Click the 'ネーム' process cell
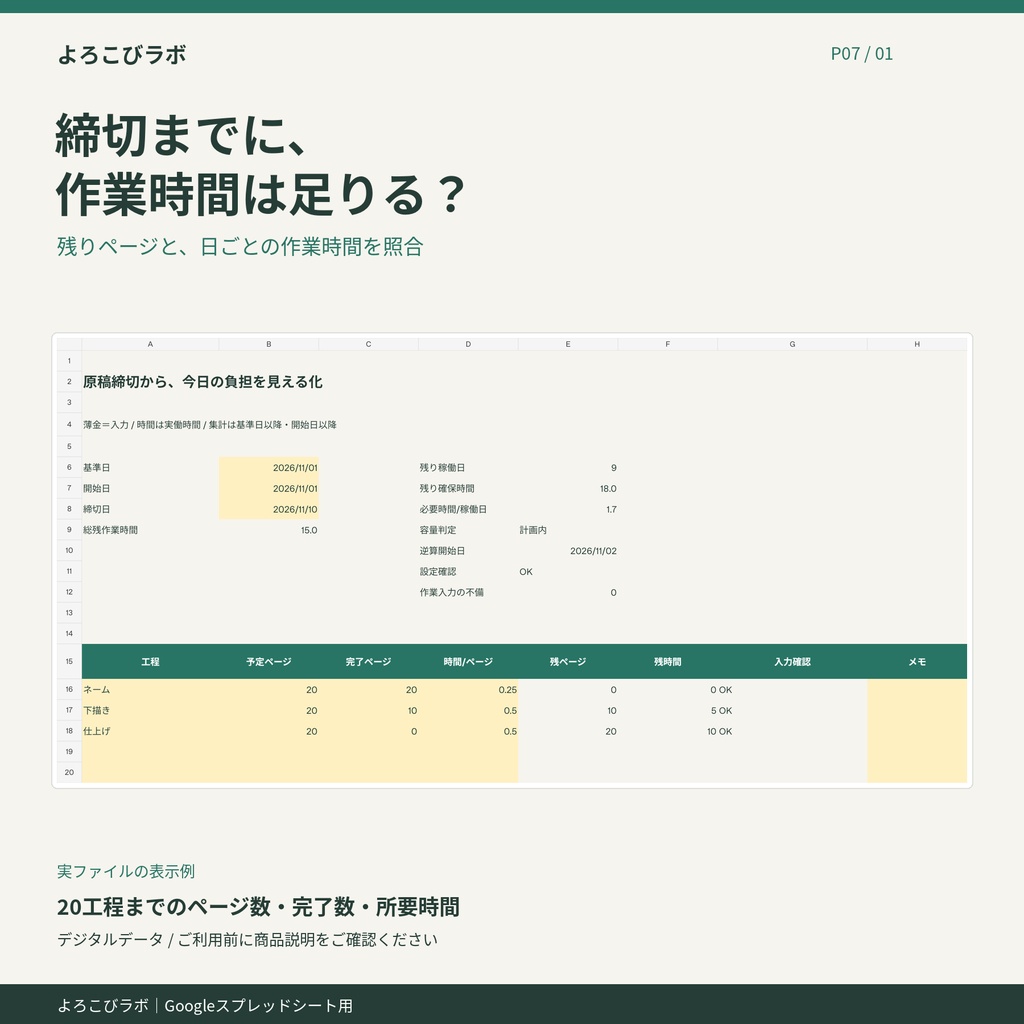This screenshot has height=1024, width=1024. pyautogui.click(x=150, y=690)
